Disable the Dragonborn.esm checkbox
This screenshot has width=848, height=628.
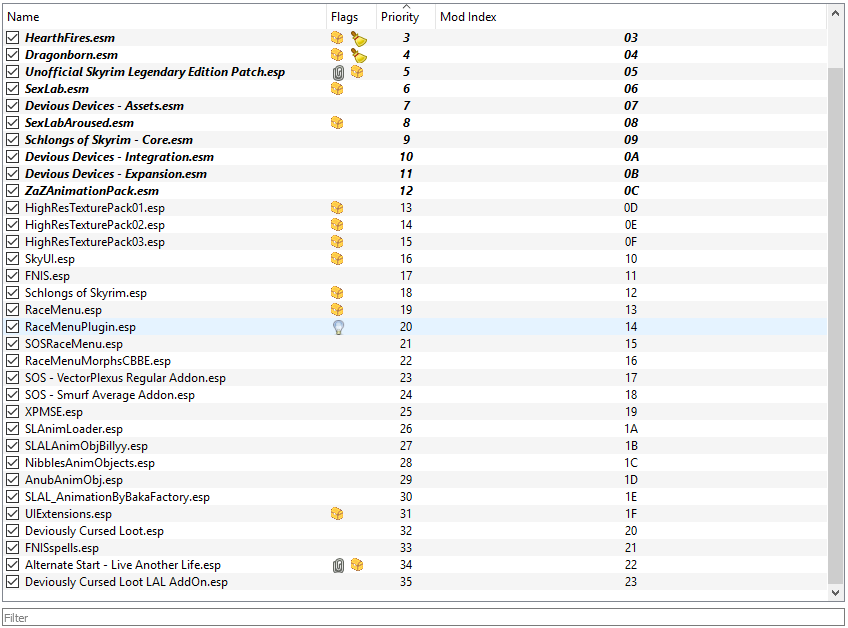[12, 55]
